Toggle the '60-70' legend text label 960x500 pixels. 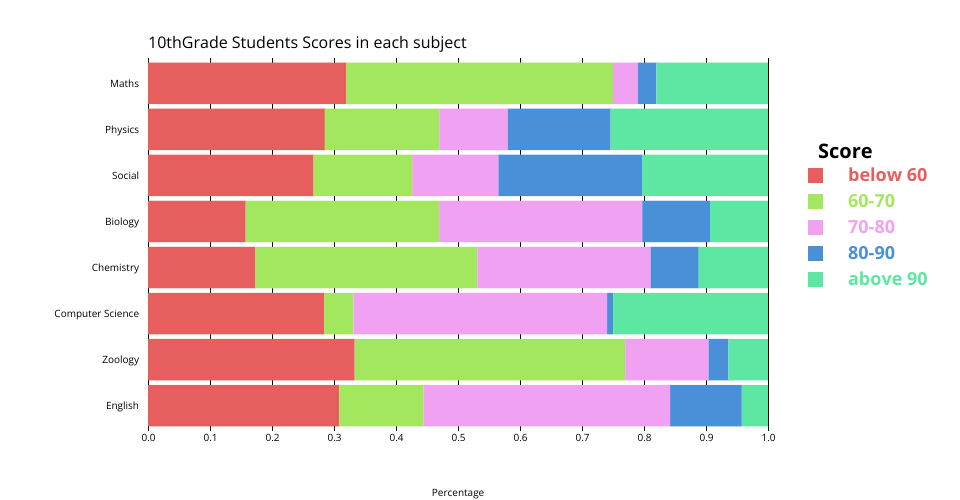[x=871, y=201]
